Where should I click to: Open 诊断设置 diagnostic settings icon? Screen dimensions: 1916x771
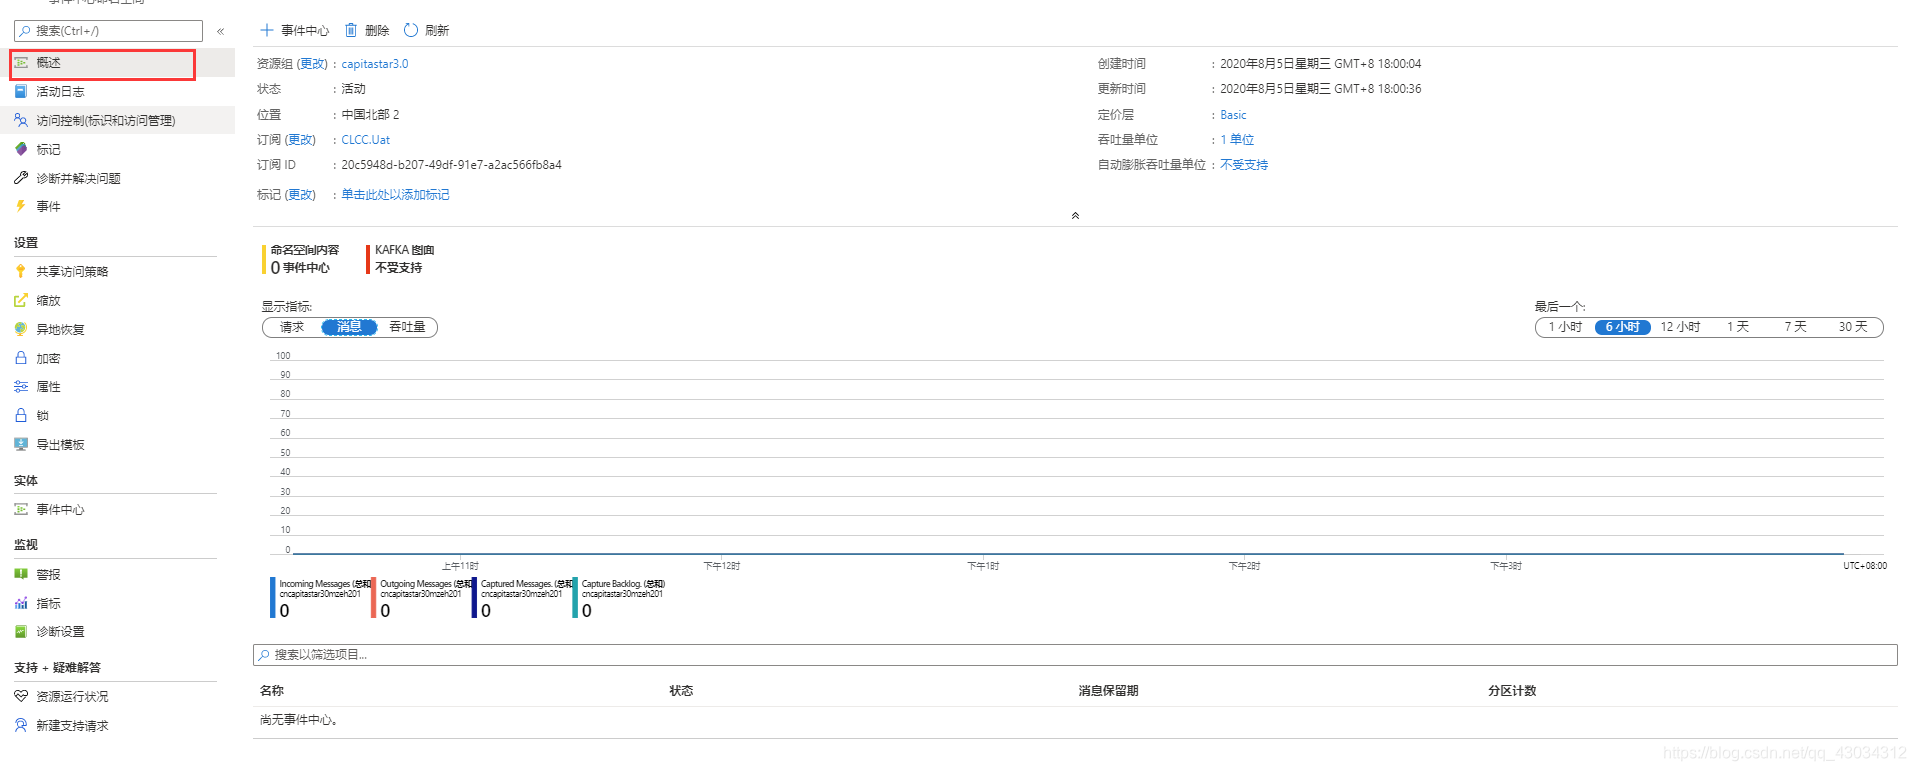(x=21, y=631)
